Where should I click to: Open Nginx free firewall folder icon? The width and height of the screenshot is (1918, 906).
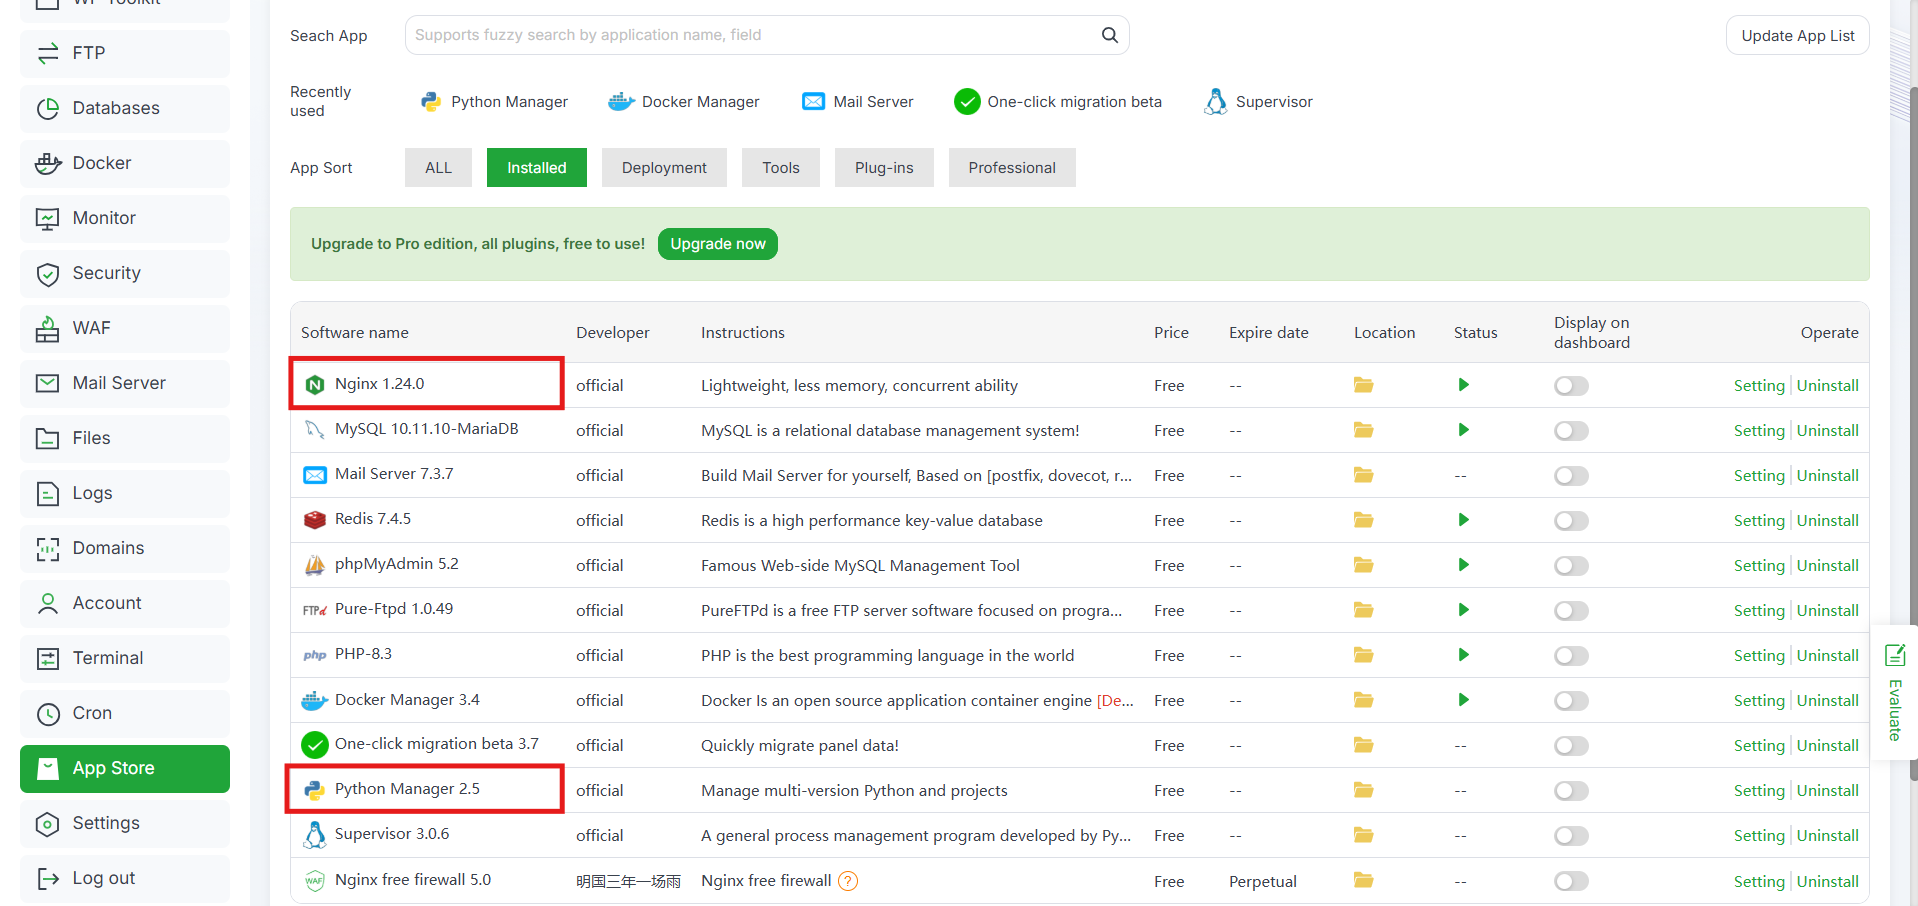click(x=1363, y=881)
